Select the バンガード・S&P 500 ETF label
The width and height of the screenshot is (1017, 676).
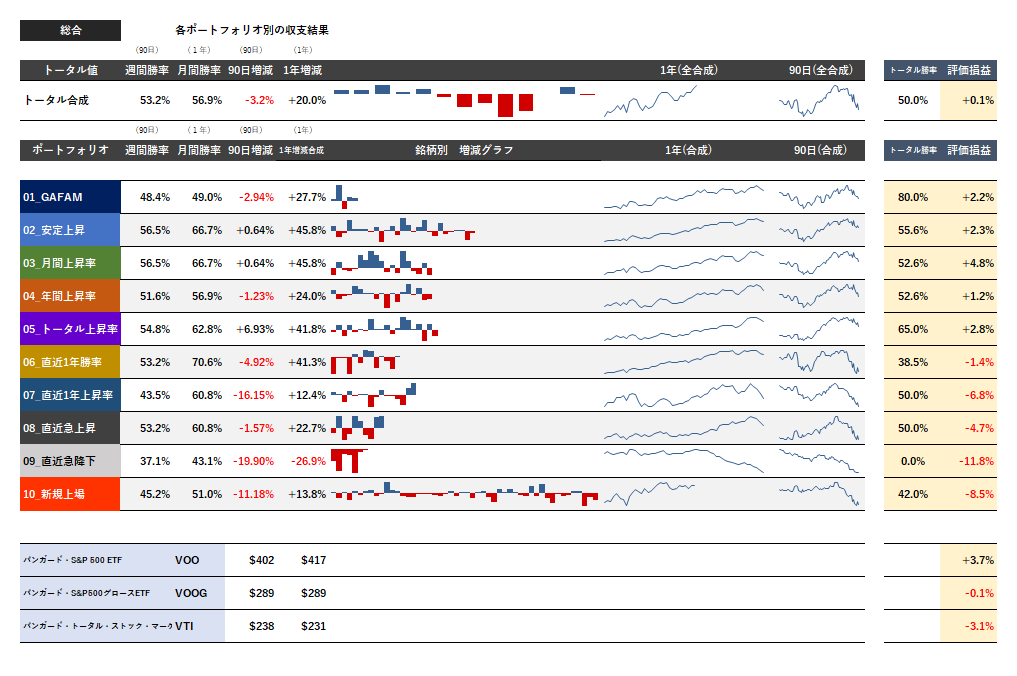[73, 561]
